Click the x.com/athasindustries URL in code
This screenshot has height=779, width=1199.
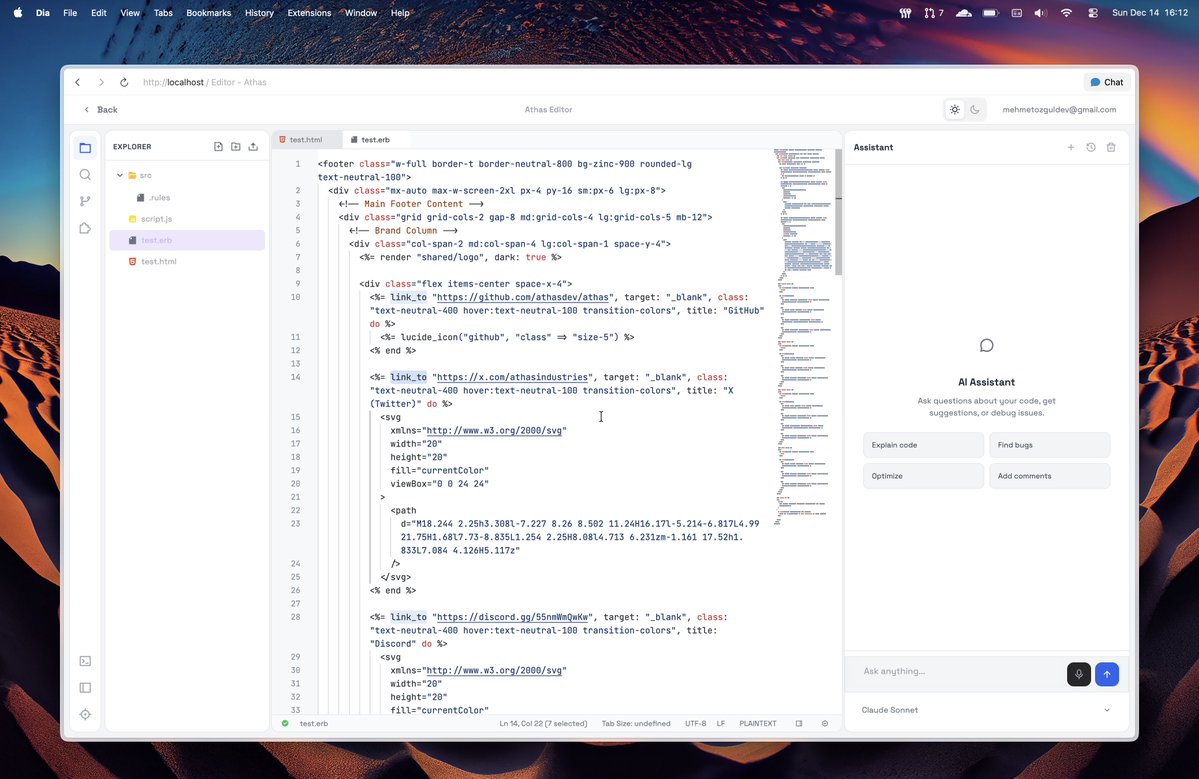pos(512,377)
